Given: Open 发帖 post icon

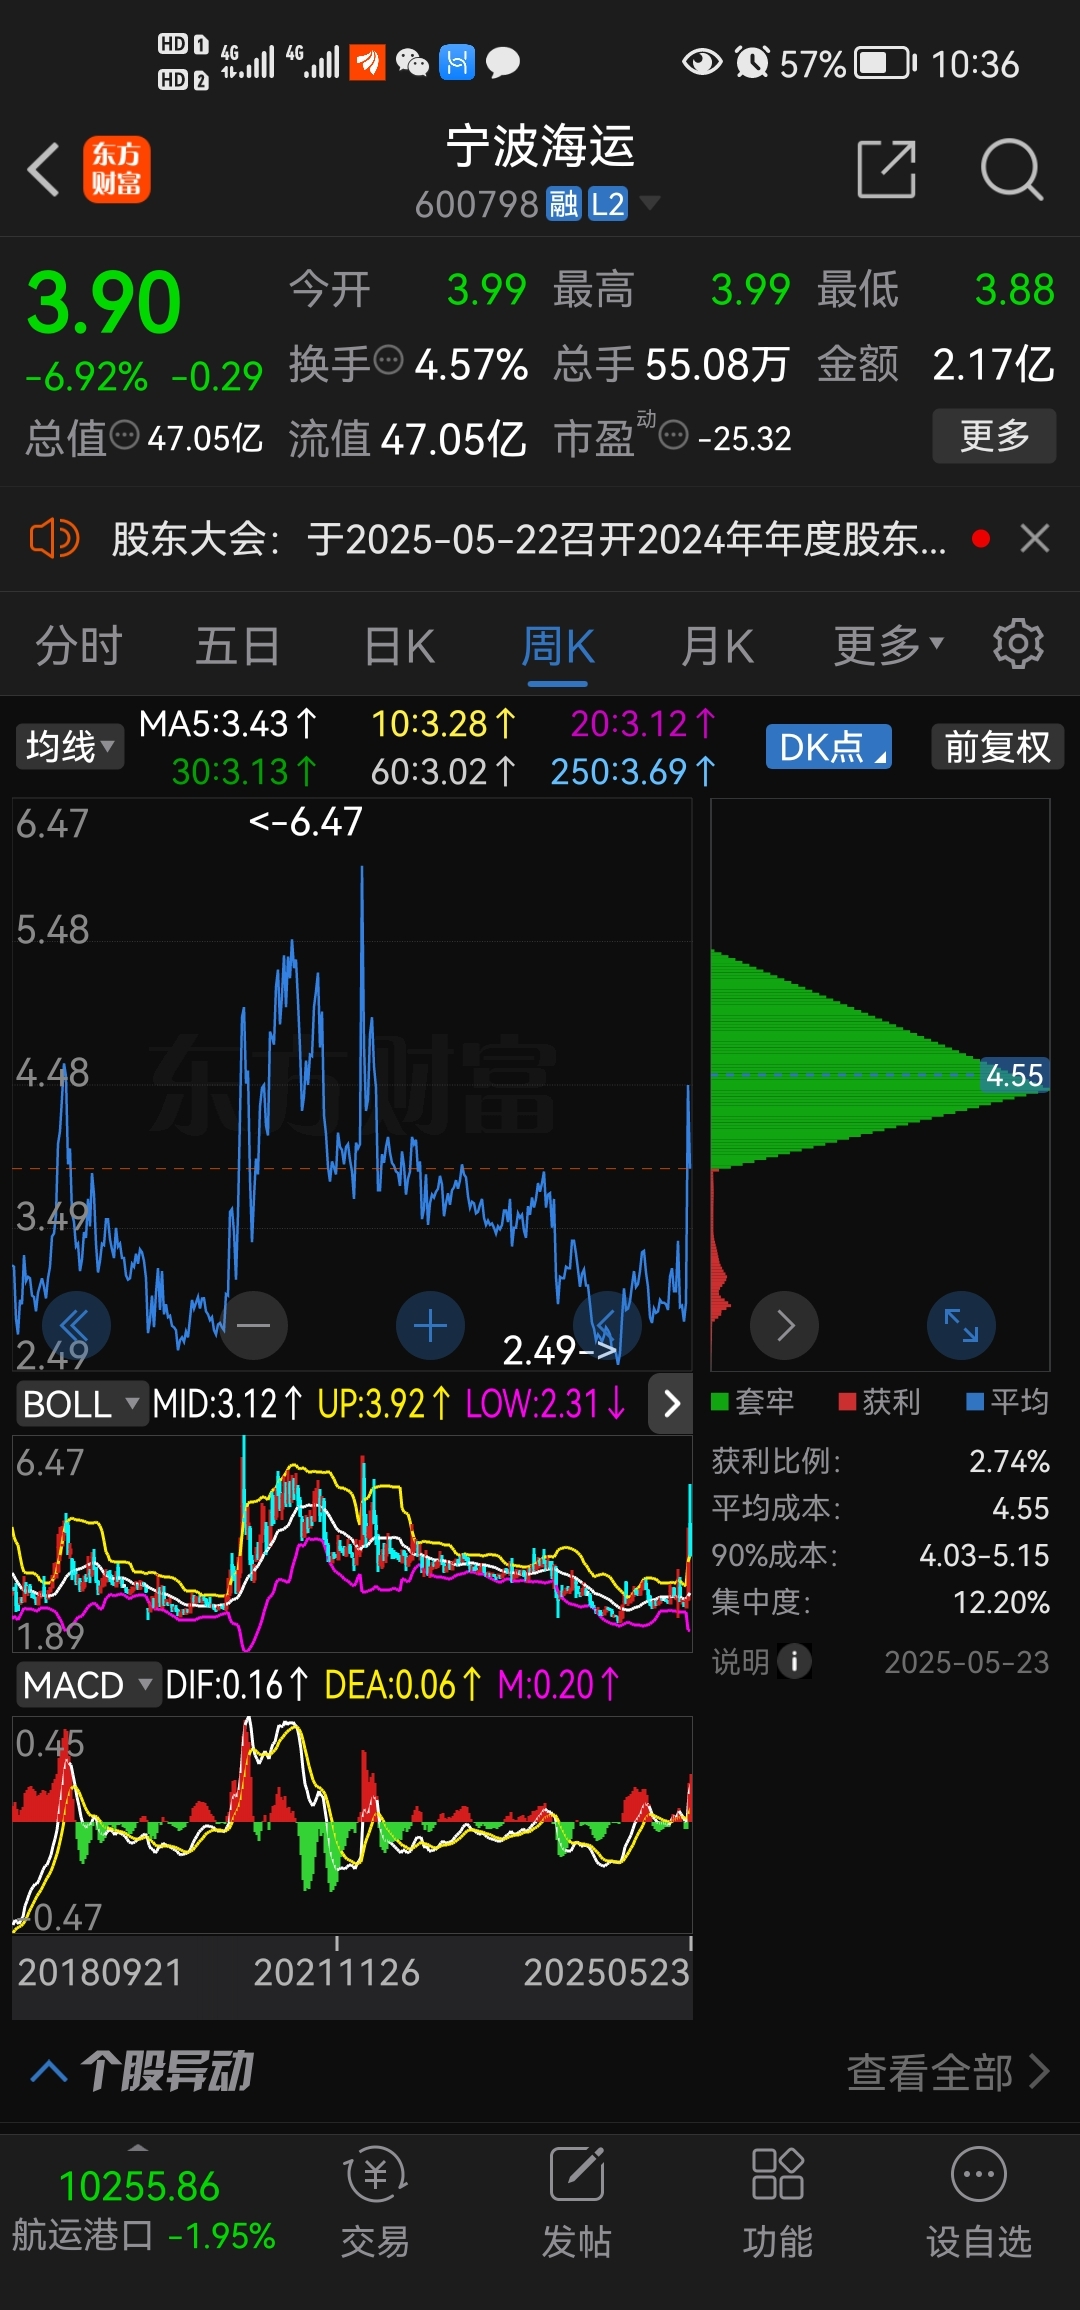Looking at the screenshot, I should point(576,2203).
